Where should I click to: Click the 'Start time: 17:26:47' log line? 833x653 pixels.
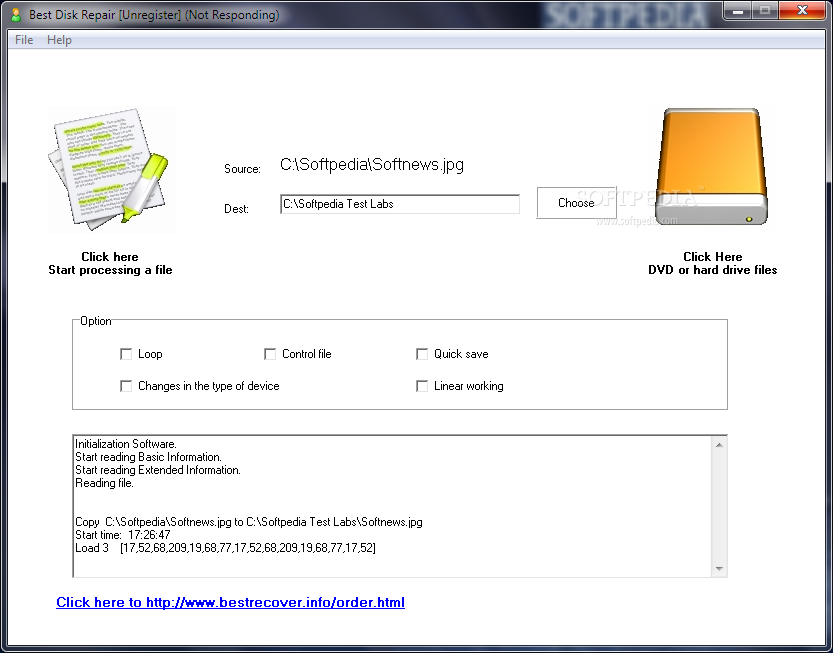(x=123, y=535)
